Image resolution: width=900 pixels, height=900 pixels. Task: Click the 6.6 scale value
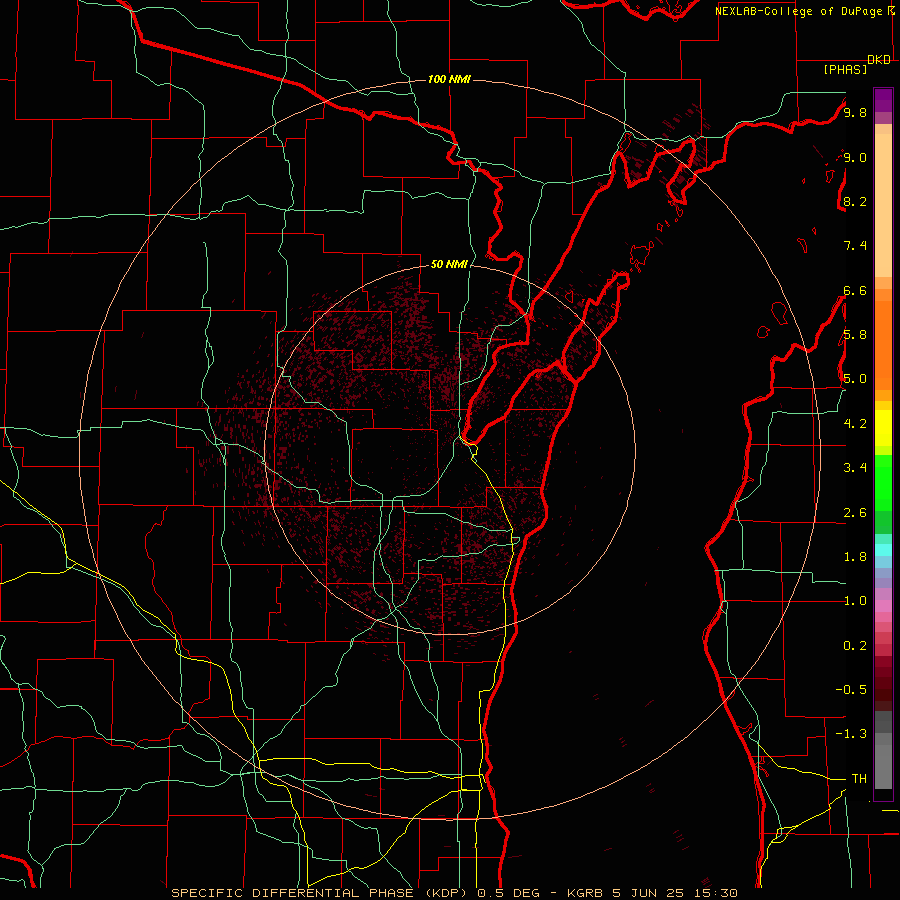(855, 291)
